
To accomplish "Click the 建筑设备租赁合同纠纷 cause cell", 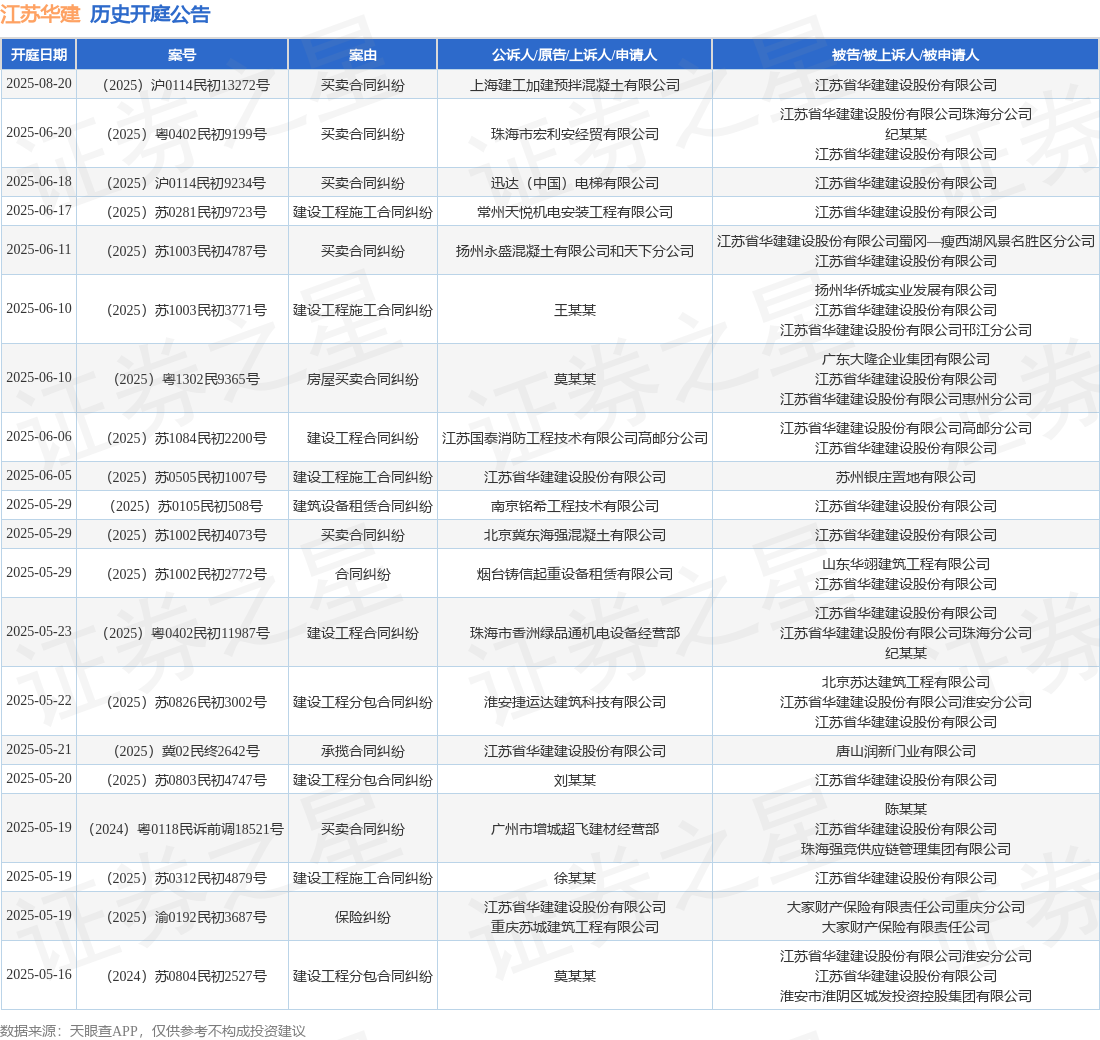I will [363, 506].
